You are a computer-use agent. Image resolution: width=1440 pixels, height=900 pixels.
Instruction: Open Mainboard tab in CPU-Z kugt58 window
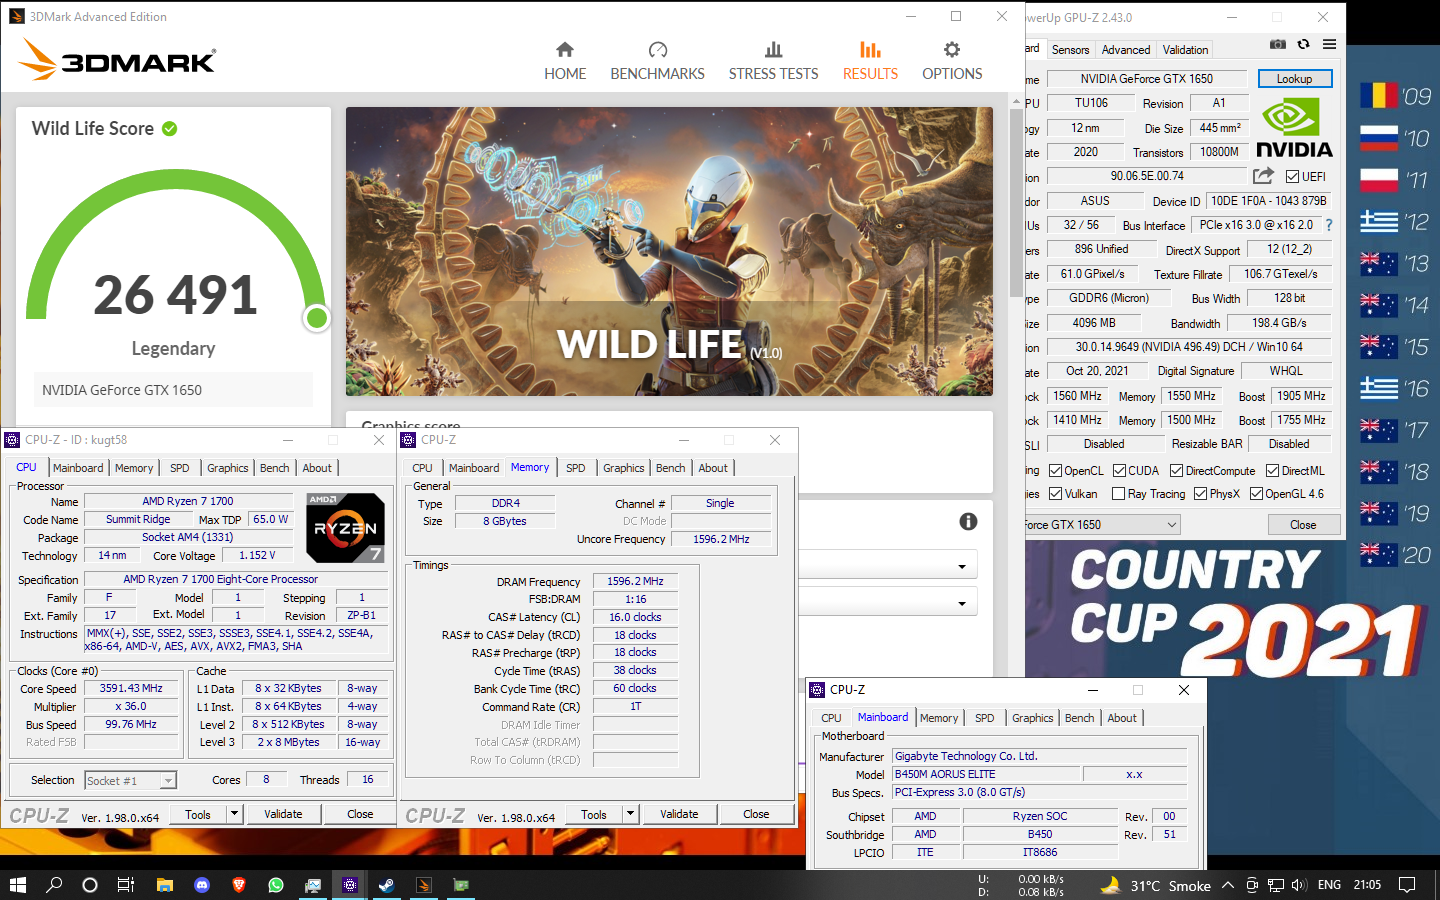tap(78, 468)
